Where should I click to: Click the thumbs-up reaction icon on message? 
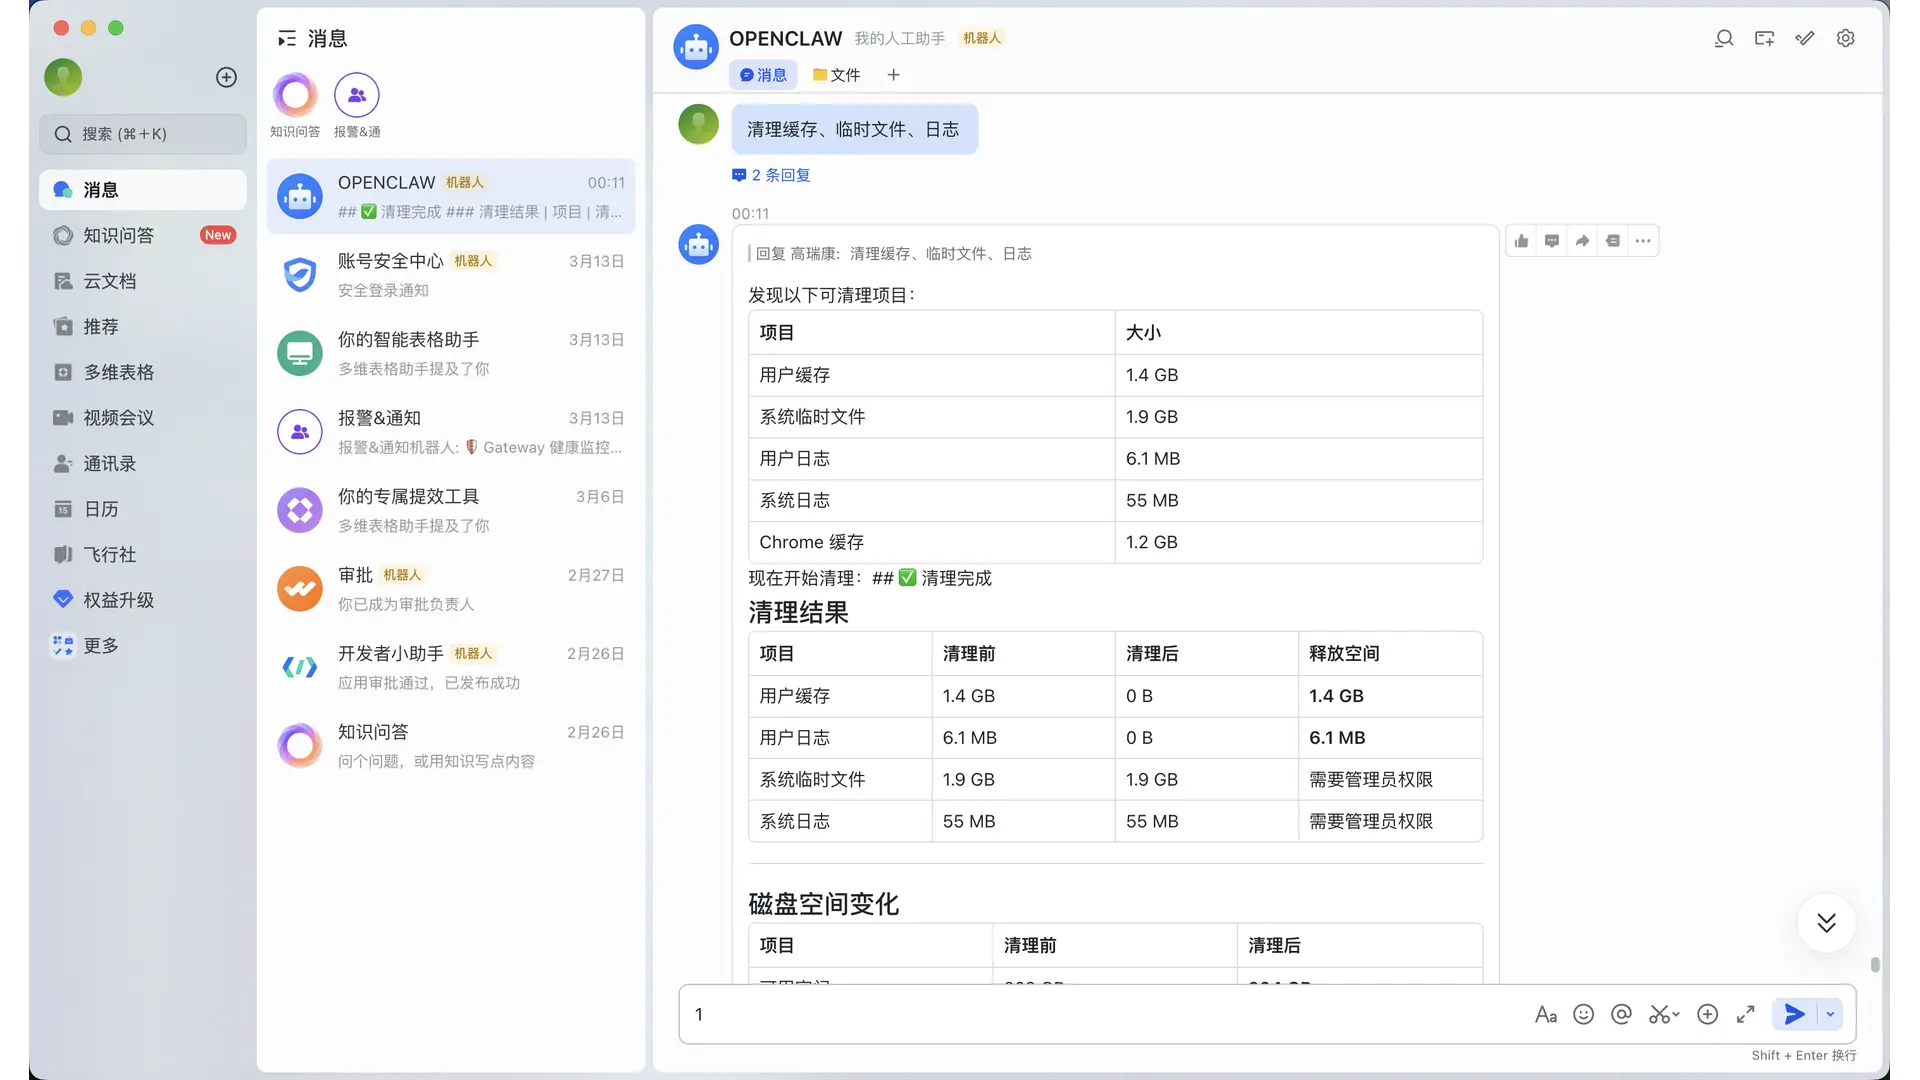[1521, 241]
